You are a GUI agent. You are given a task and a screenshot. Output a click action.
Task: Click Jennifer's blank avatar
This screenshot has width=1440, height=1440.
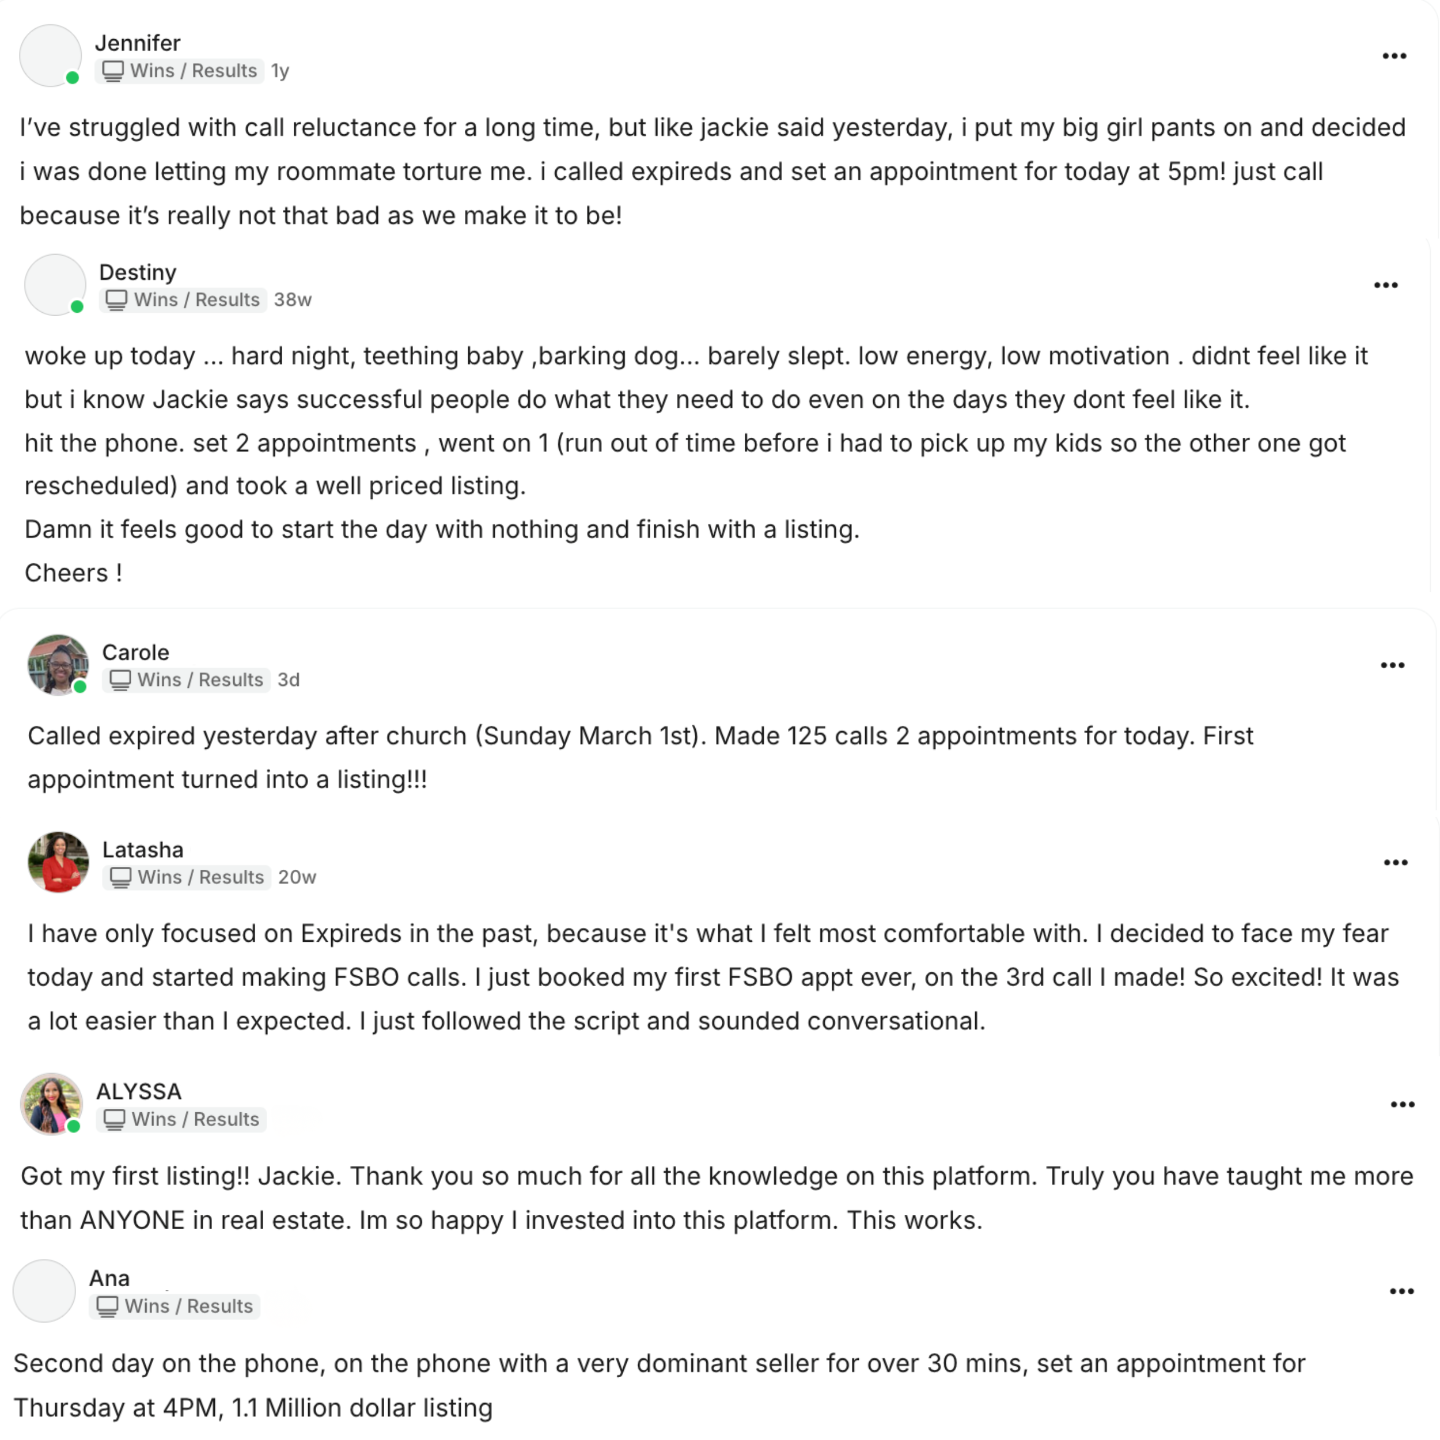(50, 56)
